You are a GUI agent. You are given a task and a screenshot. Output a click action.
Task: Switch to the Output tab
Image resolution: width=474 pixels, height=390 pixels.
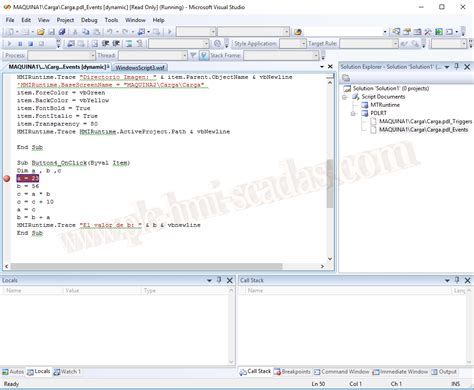444,371
